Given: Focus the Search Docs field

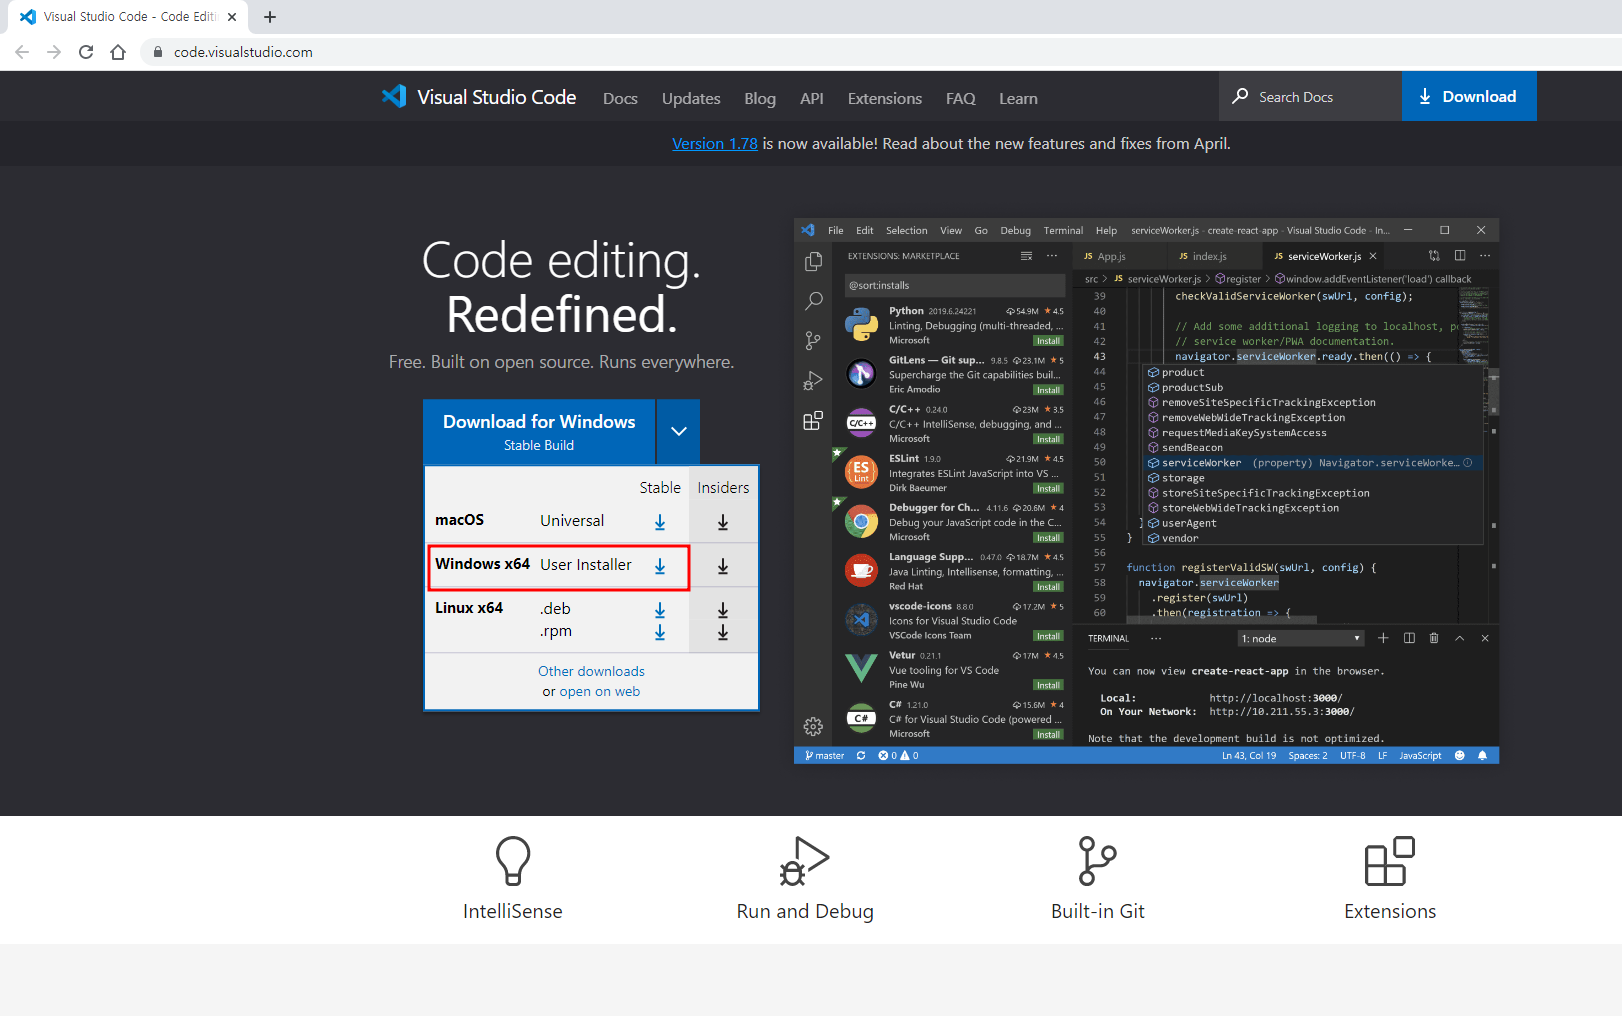Looking at the screenshot, I should point(1311,96).
